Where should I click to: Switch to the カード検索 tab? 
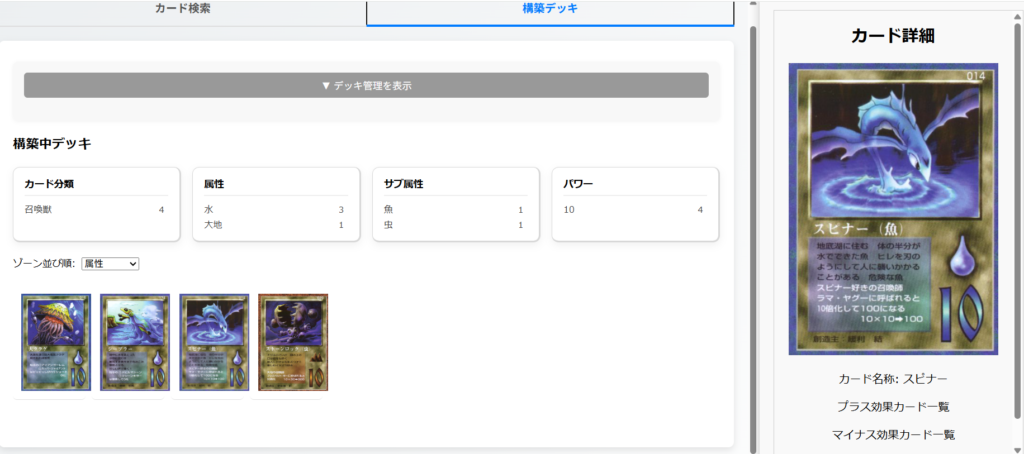[182, 9]
